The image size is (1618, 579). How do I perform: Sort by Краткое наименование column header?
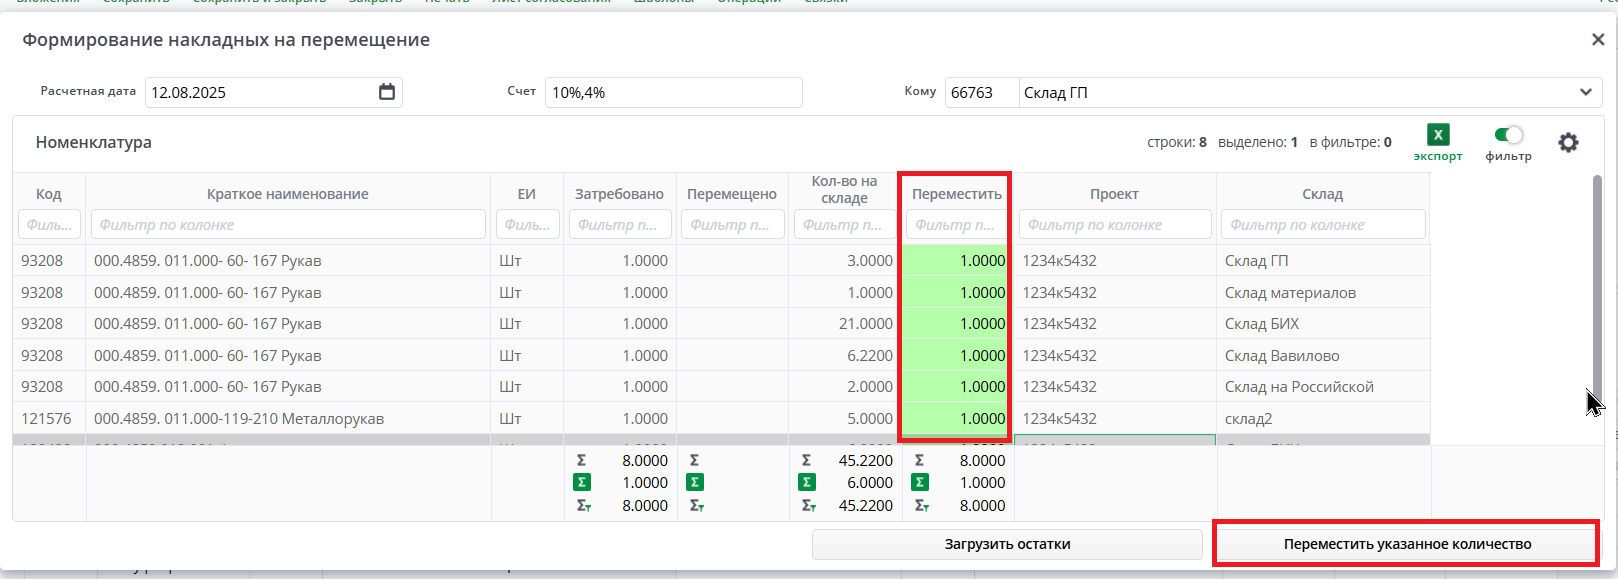[287, 194]
